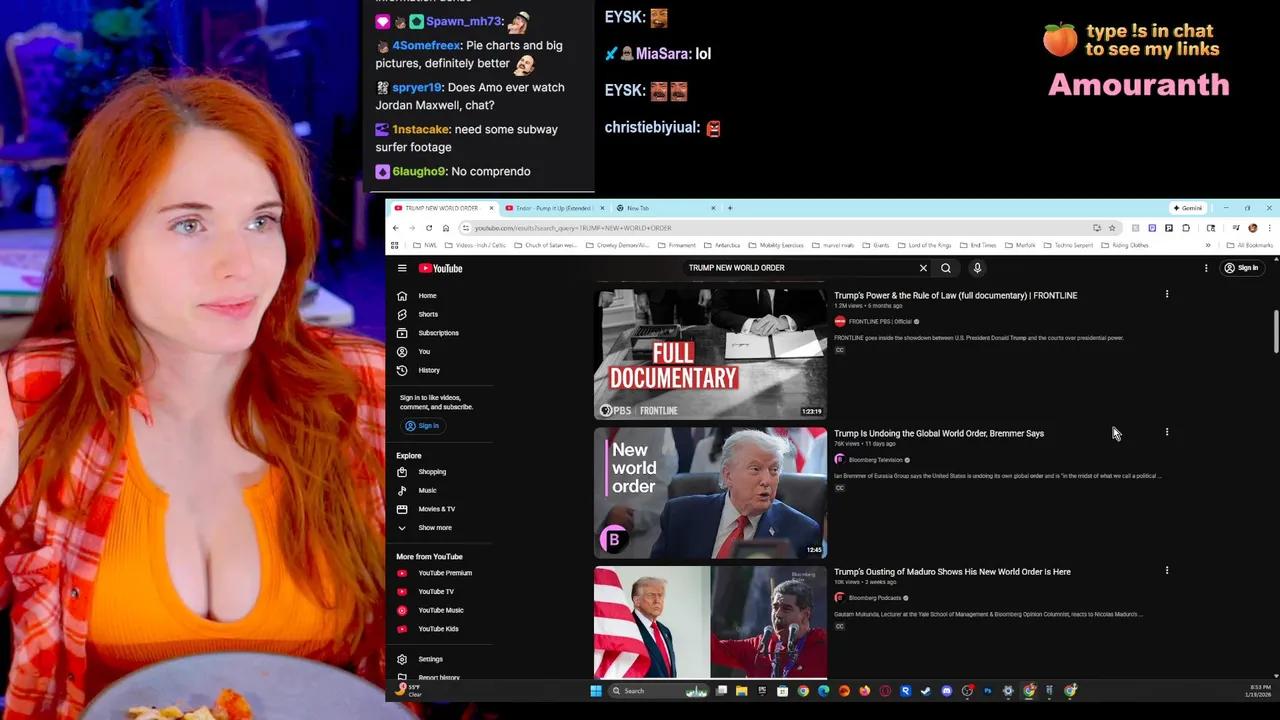The width and height of the screenshot is (1280, 720).
Task: Open Gemini button in Chrome
Action: (1187, 208)
